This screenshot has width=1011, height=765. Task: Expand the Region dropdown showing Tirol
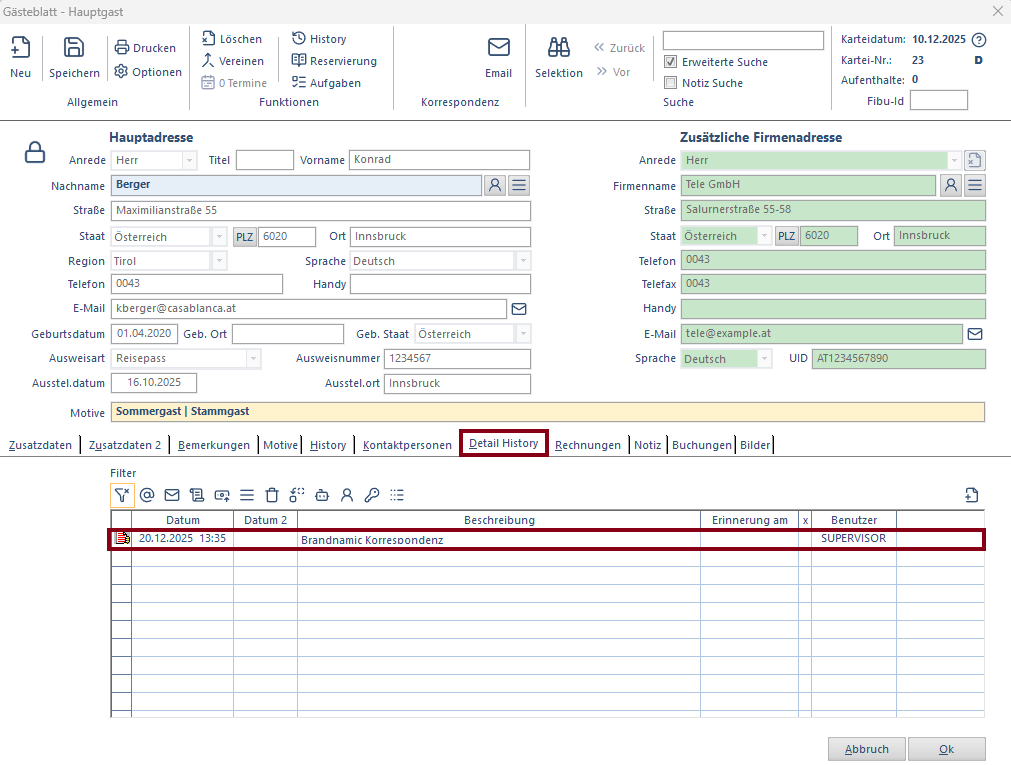click(x=219, y=261)
